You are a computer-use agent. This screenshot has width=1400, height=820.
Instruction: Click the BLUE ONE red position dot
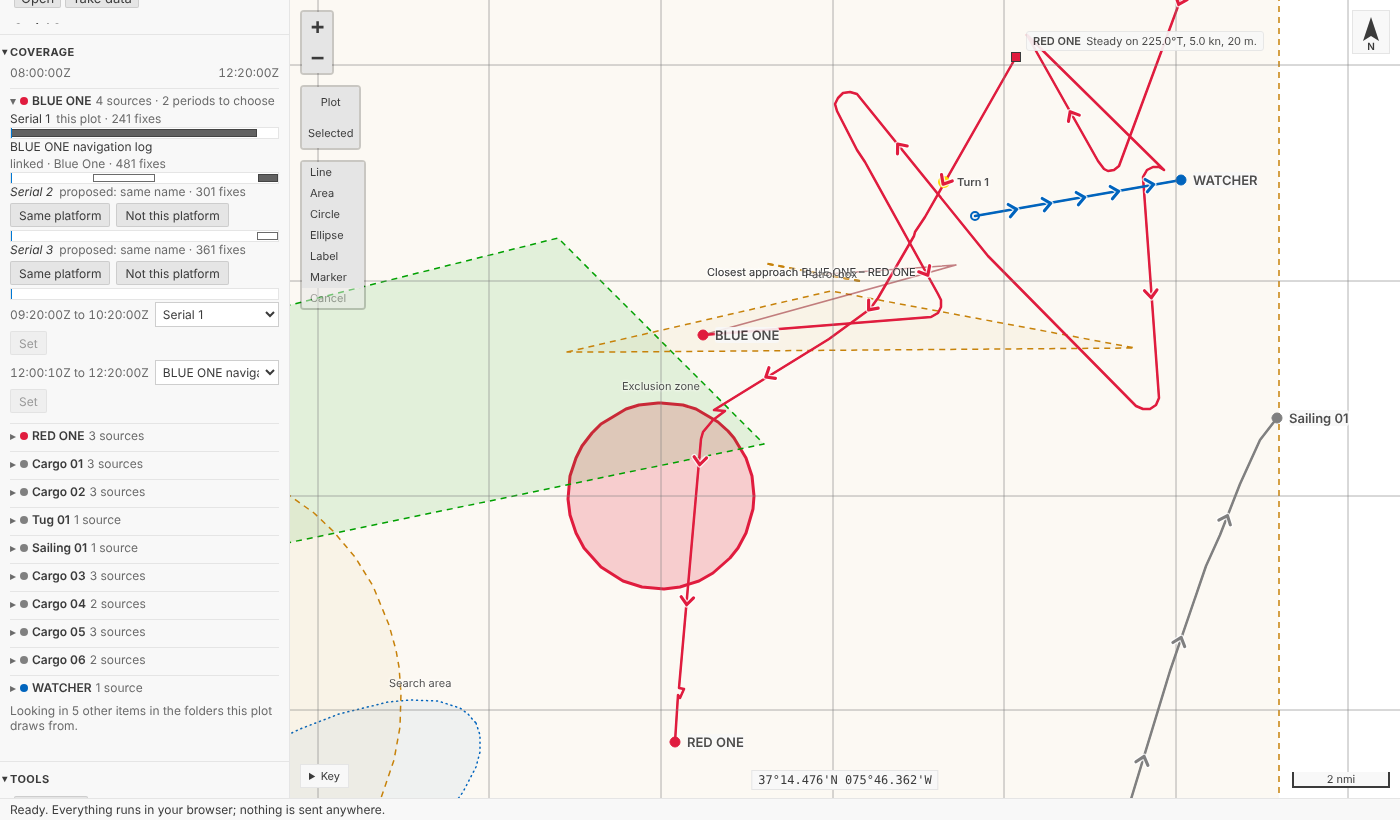click(x=703, y=335)
